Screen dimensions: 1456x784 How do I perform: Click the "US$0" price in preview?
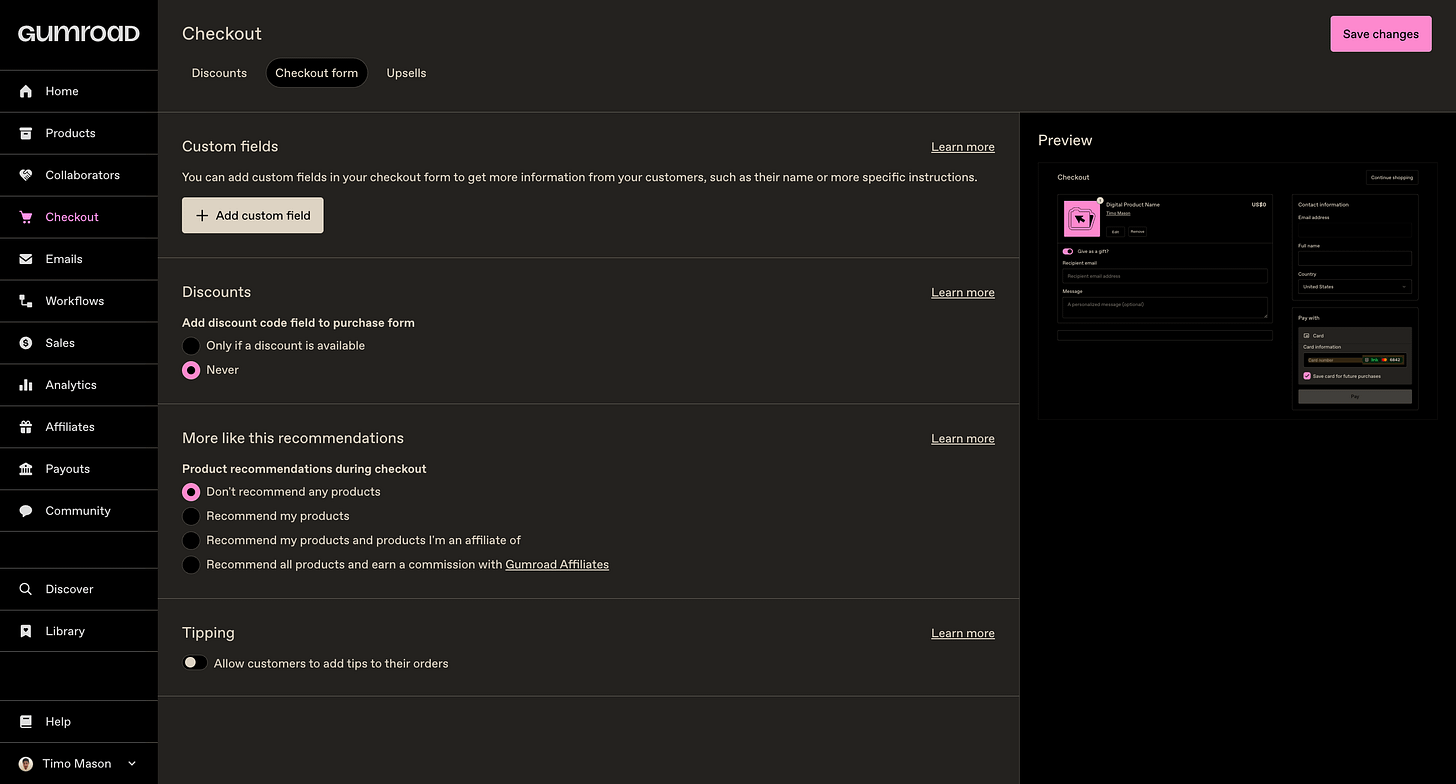pyautogui.click(x=1259, y=205)
